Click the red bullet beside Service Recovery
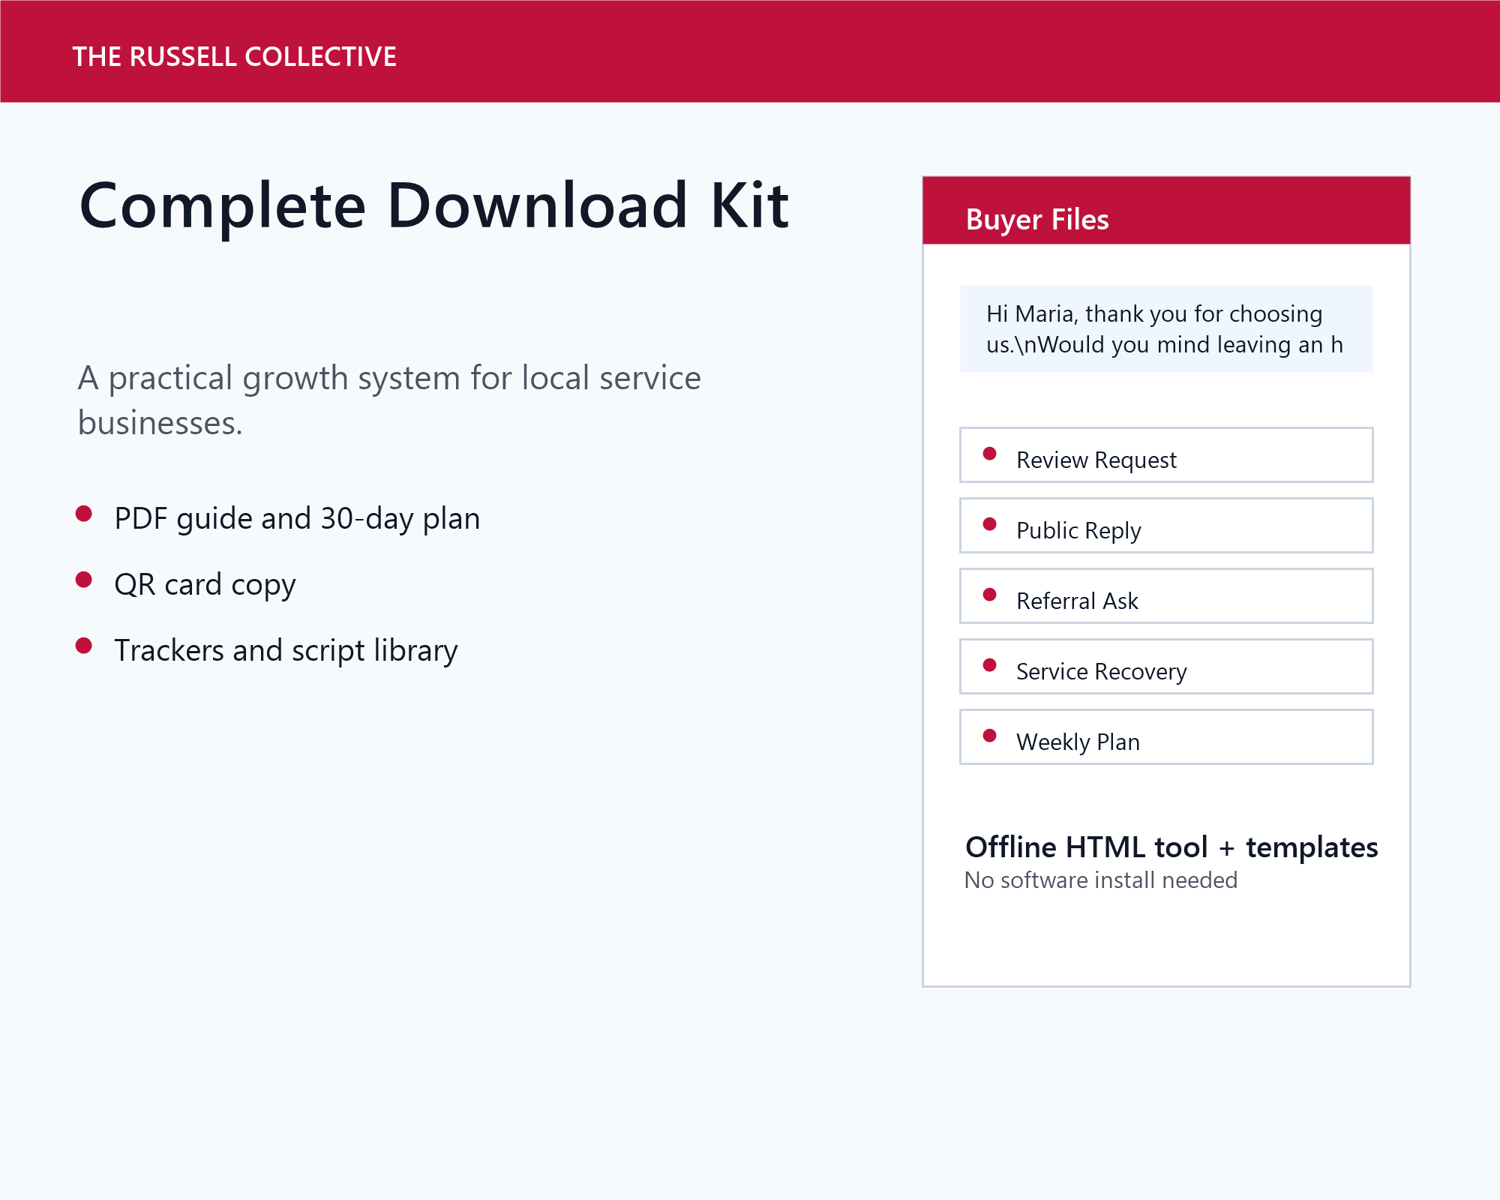The height and width of the screenshot is (1200, 1500). pos(990,665)
